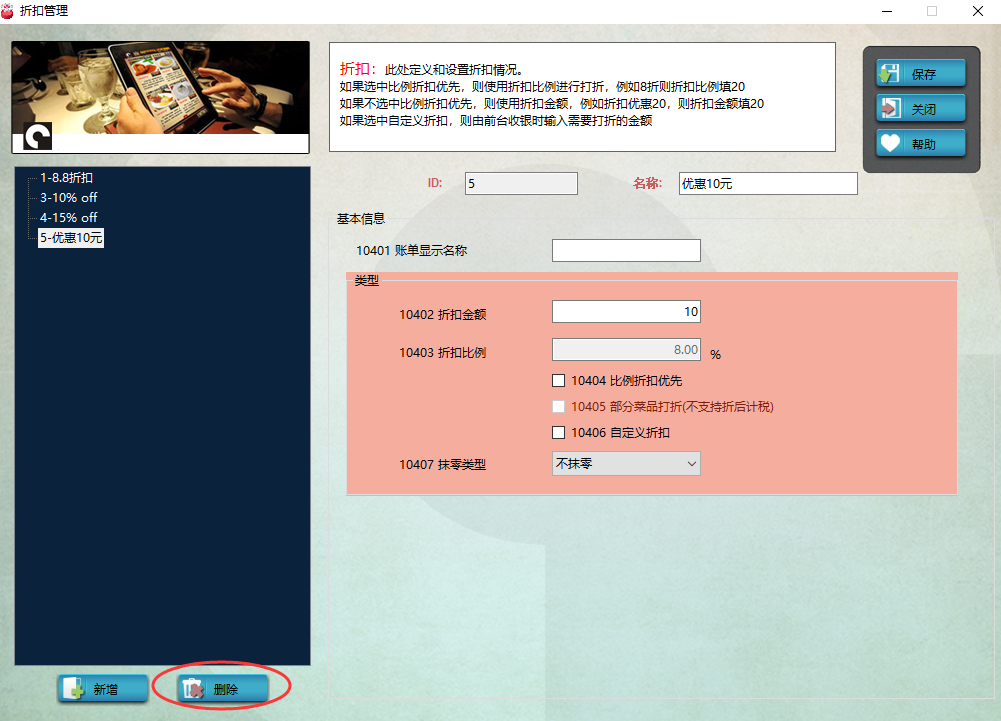This screenshot has width=1001, height=721.
Task: Click the 折扣管理 app icon in title bar
Action: point(7,11)
